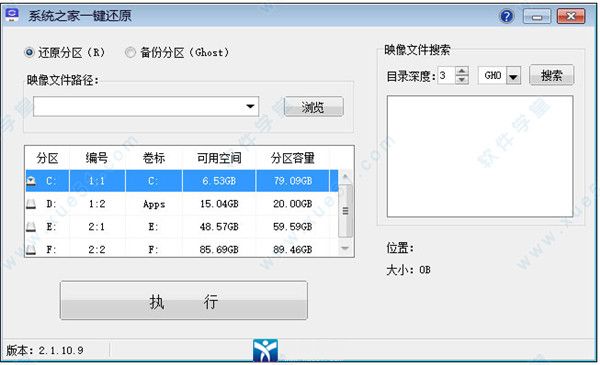
Task: Click the 6.53GB free space cell
Action: coord(219,181)
